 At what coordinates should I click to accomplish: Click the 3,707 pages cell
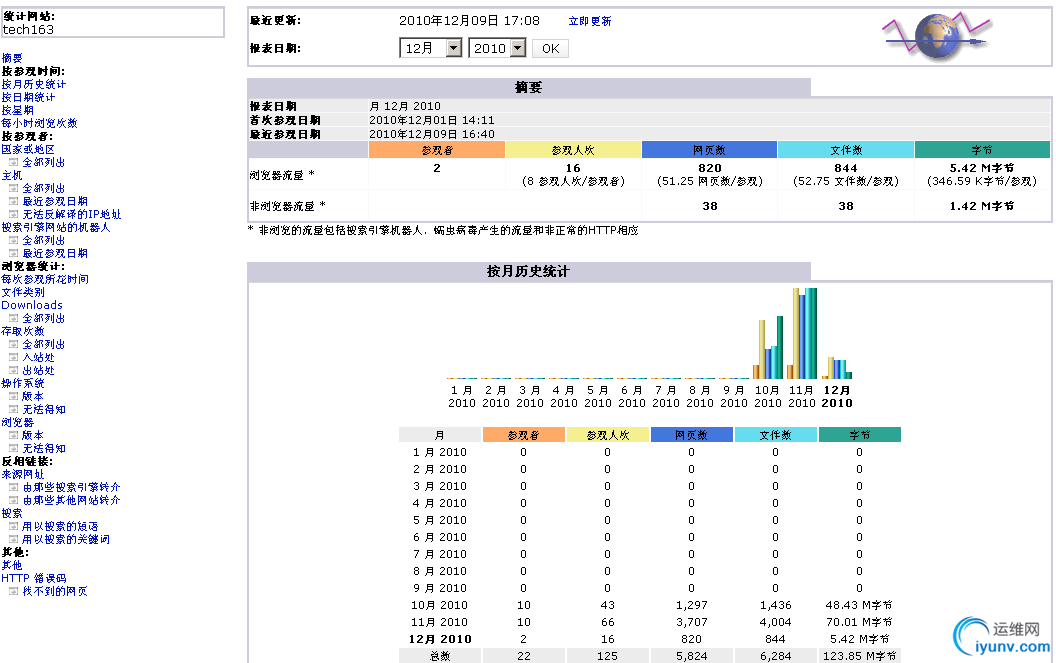692,622
